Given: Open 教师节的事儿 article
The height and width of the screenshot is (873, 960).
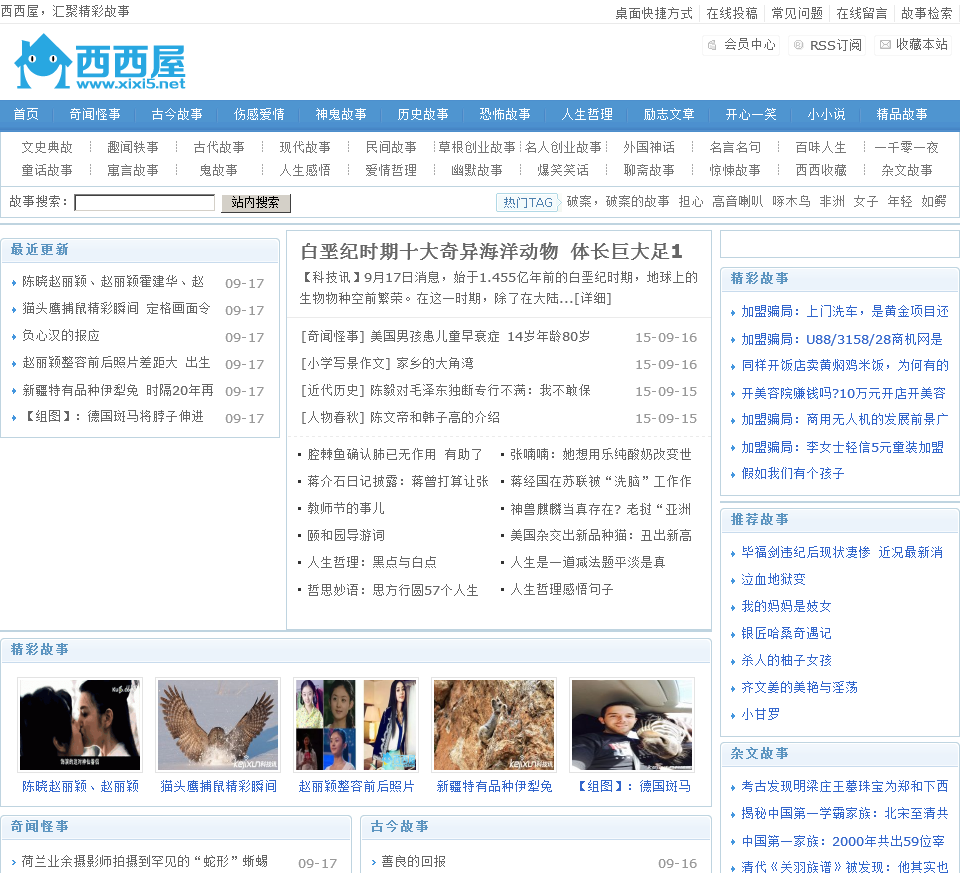Looking at the screenshot, I should tap(346, 508).
